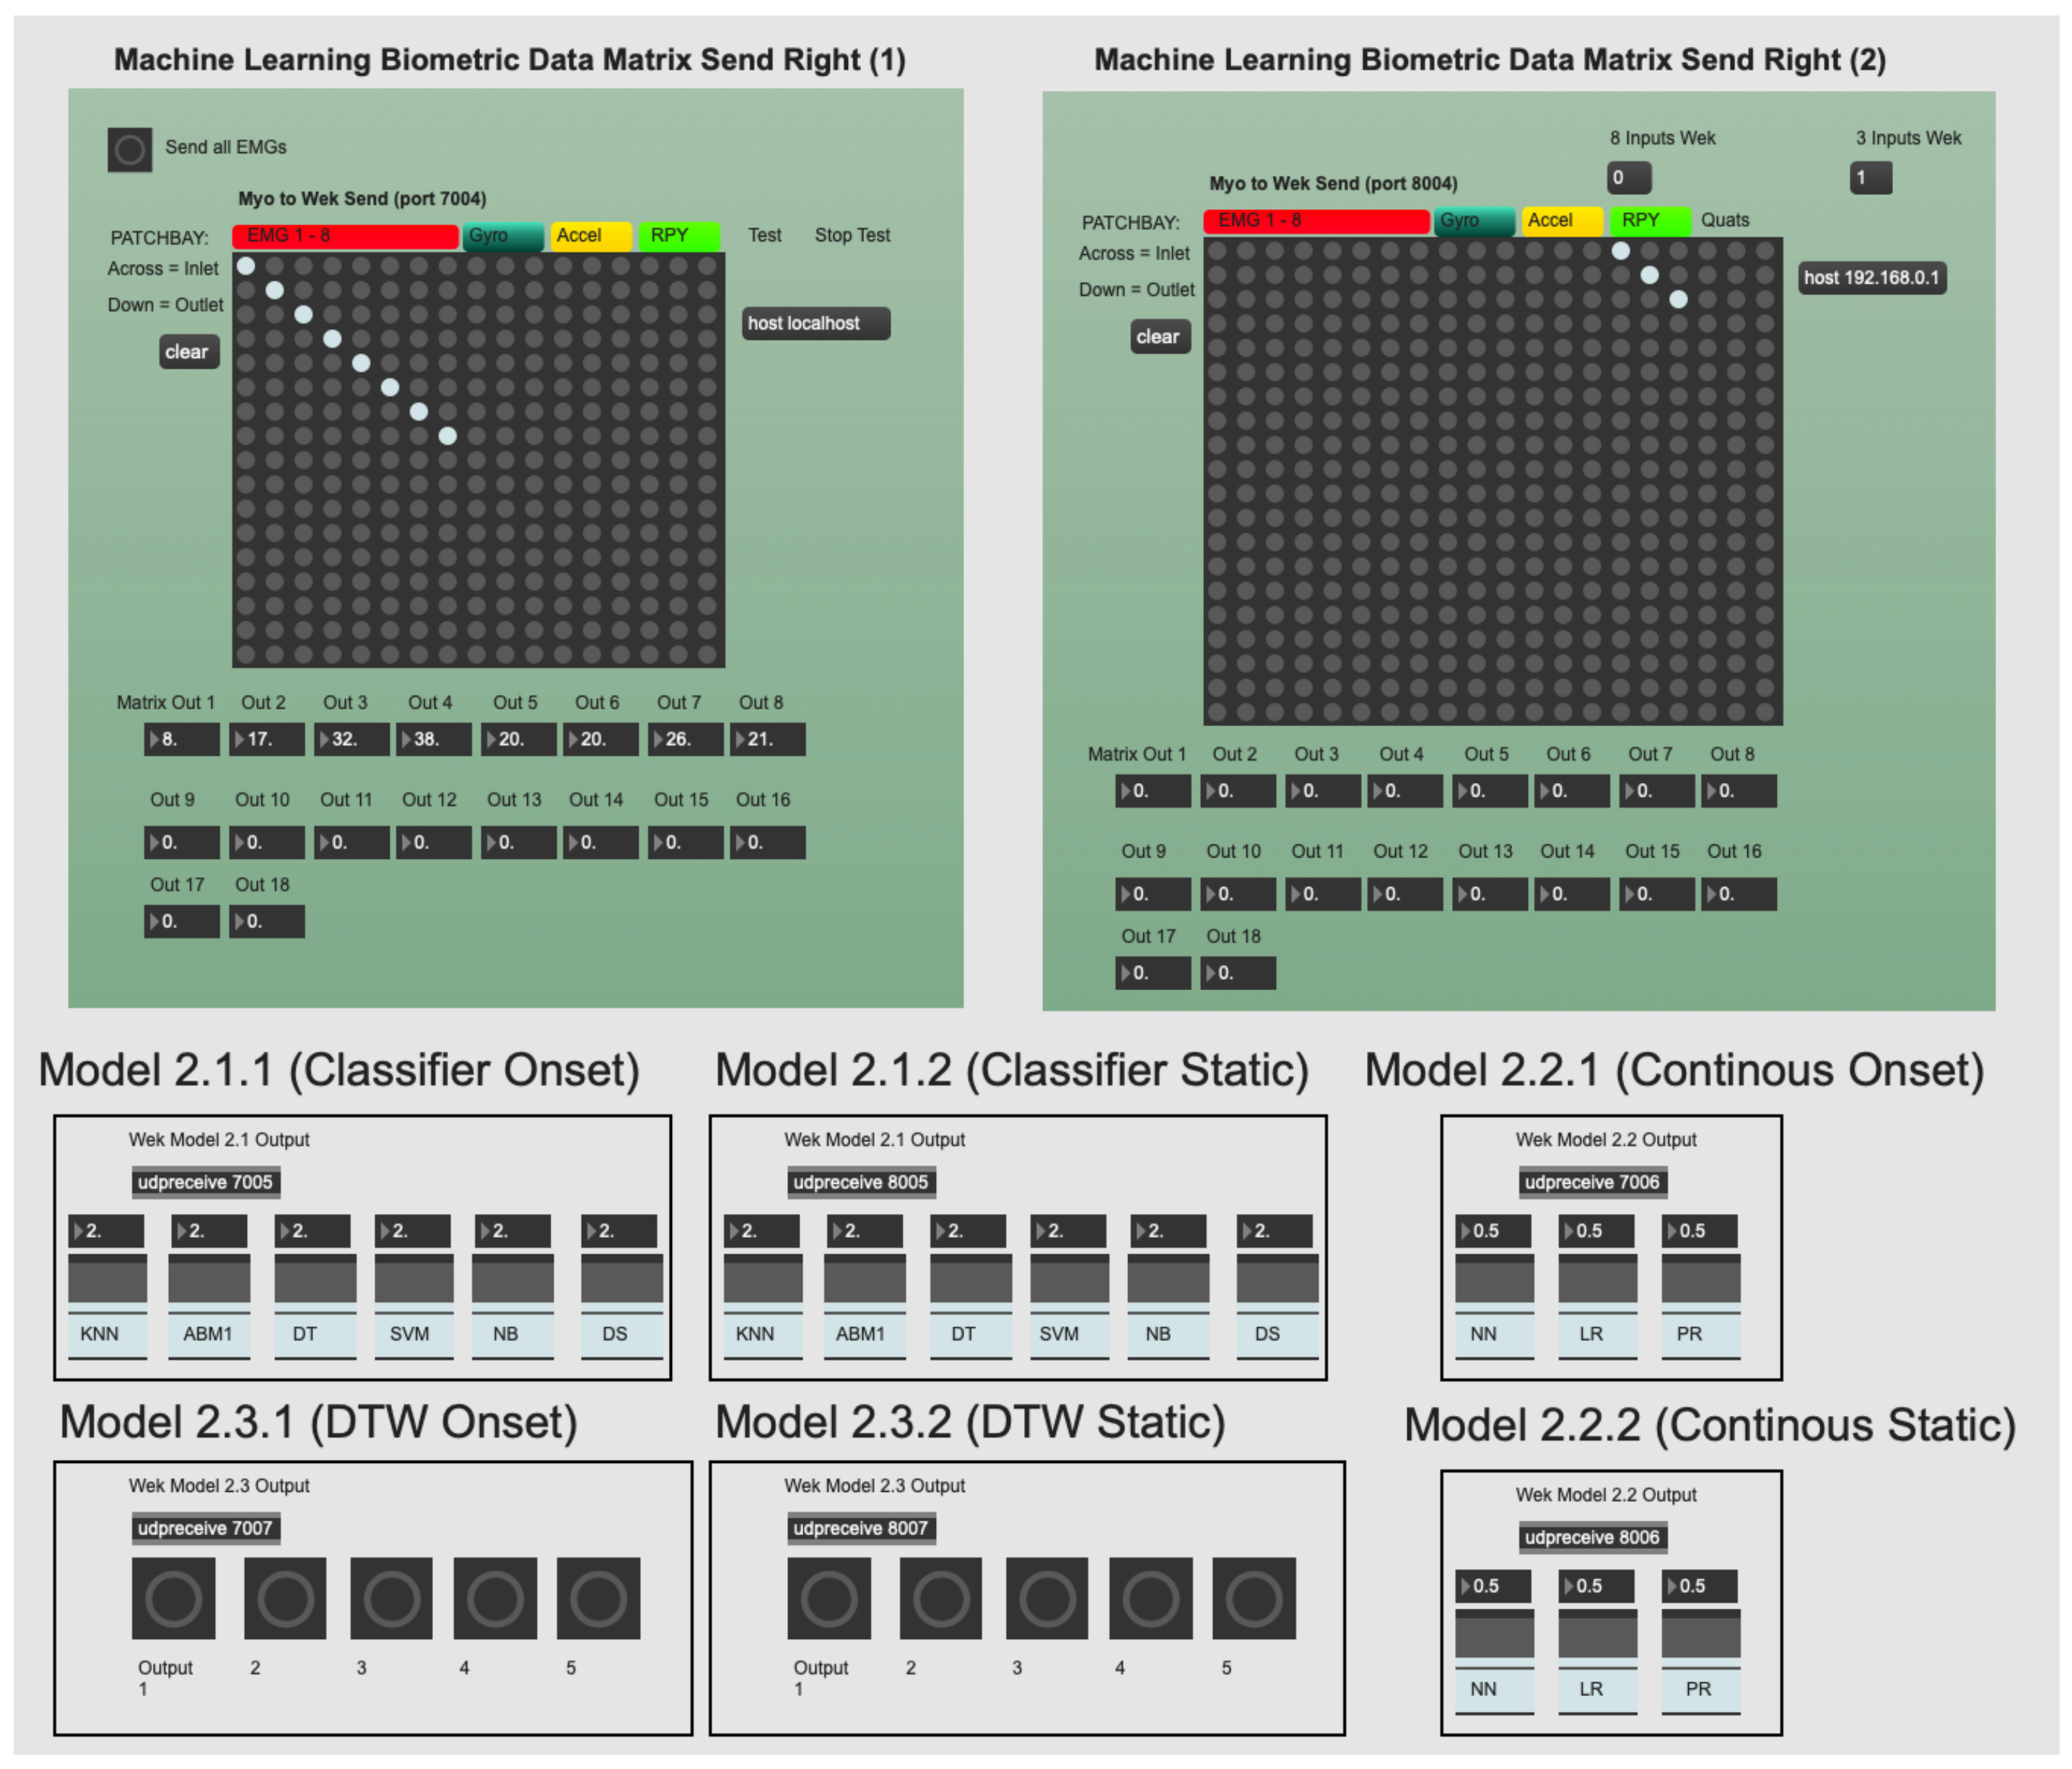Click DTW Onset output 5 bang button
Screen dimensions: 2072x1769
[x=598, y=1597]
